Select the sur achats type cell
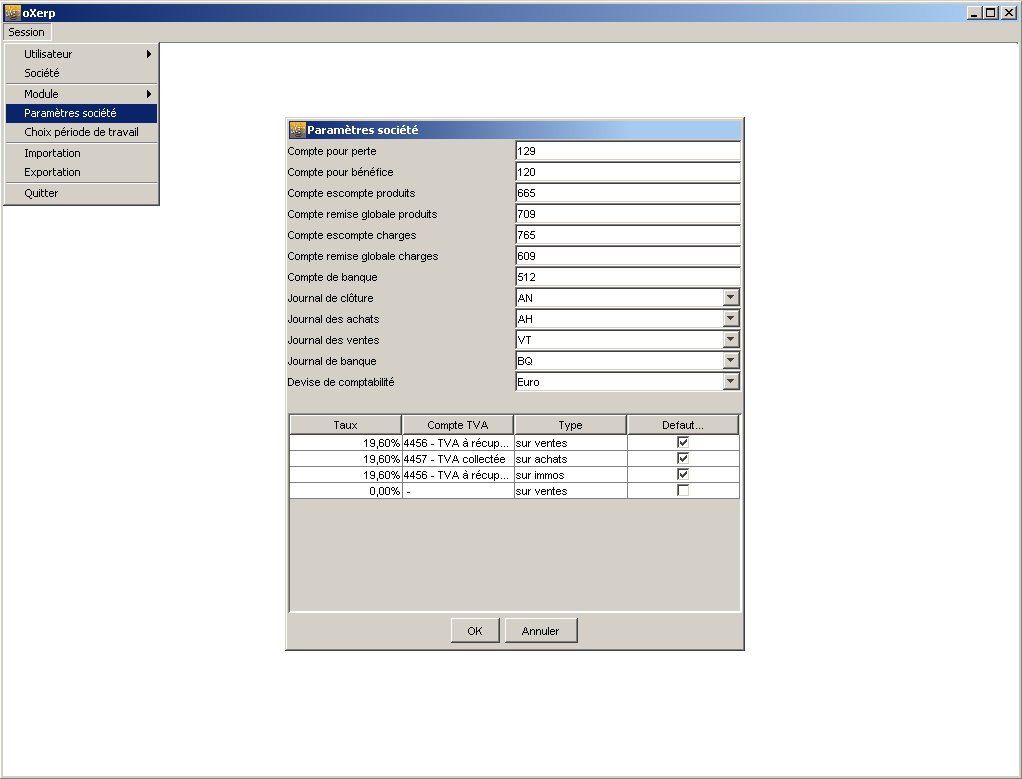This screenshot has height=779, width=1022. click(570, 459)
